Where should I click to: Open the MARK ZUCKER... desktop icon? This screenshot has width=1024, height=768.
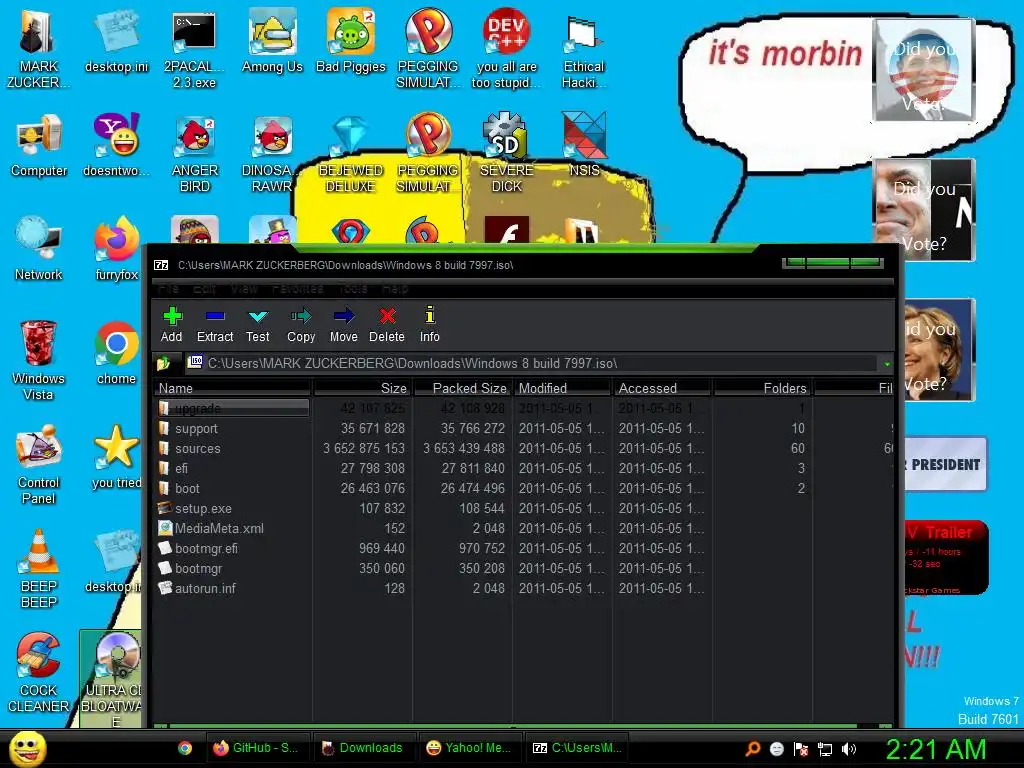(39, 50)
